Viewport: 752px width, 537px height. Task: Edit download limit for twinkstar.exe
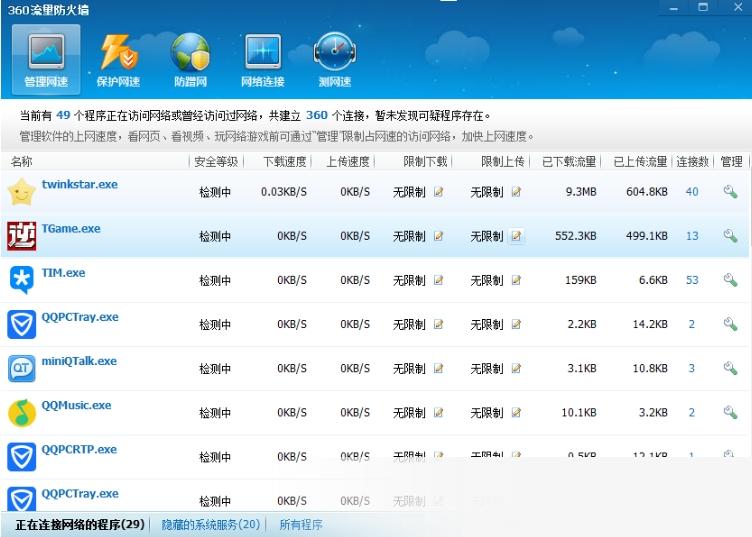coord(438,192)
